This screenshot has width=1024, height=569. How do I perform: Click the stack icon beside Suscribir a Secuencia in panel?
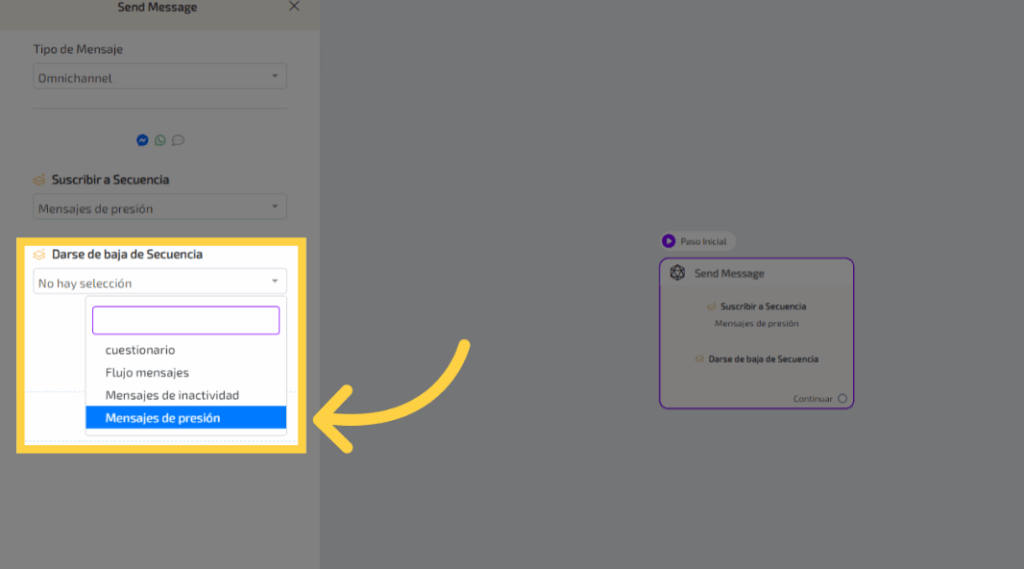39,180
